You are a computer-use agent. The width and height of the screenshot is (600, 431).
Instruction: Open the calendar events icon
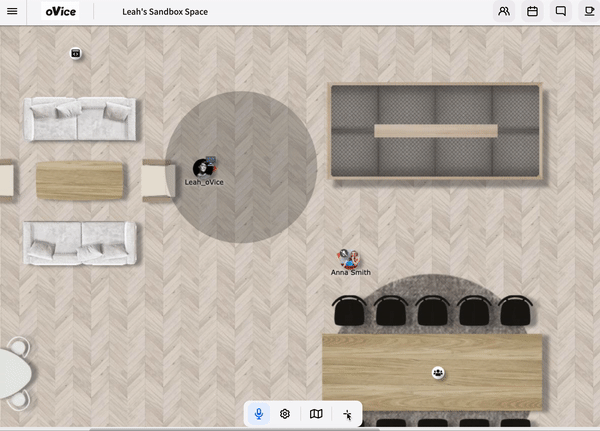pos(532,11)
